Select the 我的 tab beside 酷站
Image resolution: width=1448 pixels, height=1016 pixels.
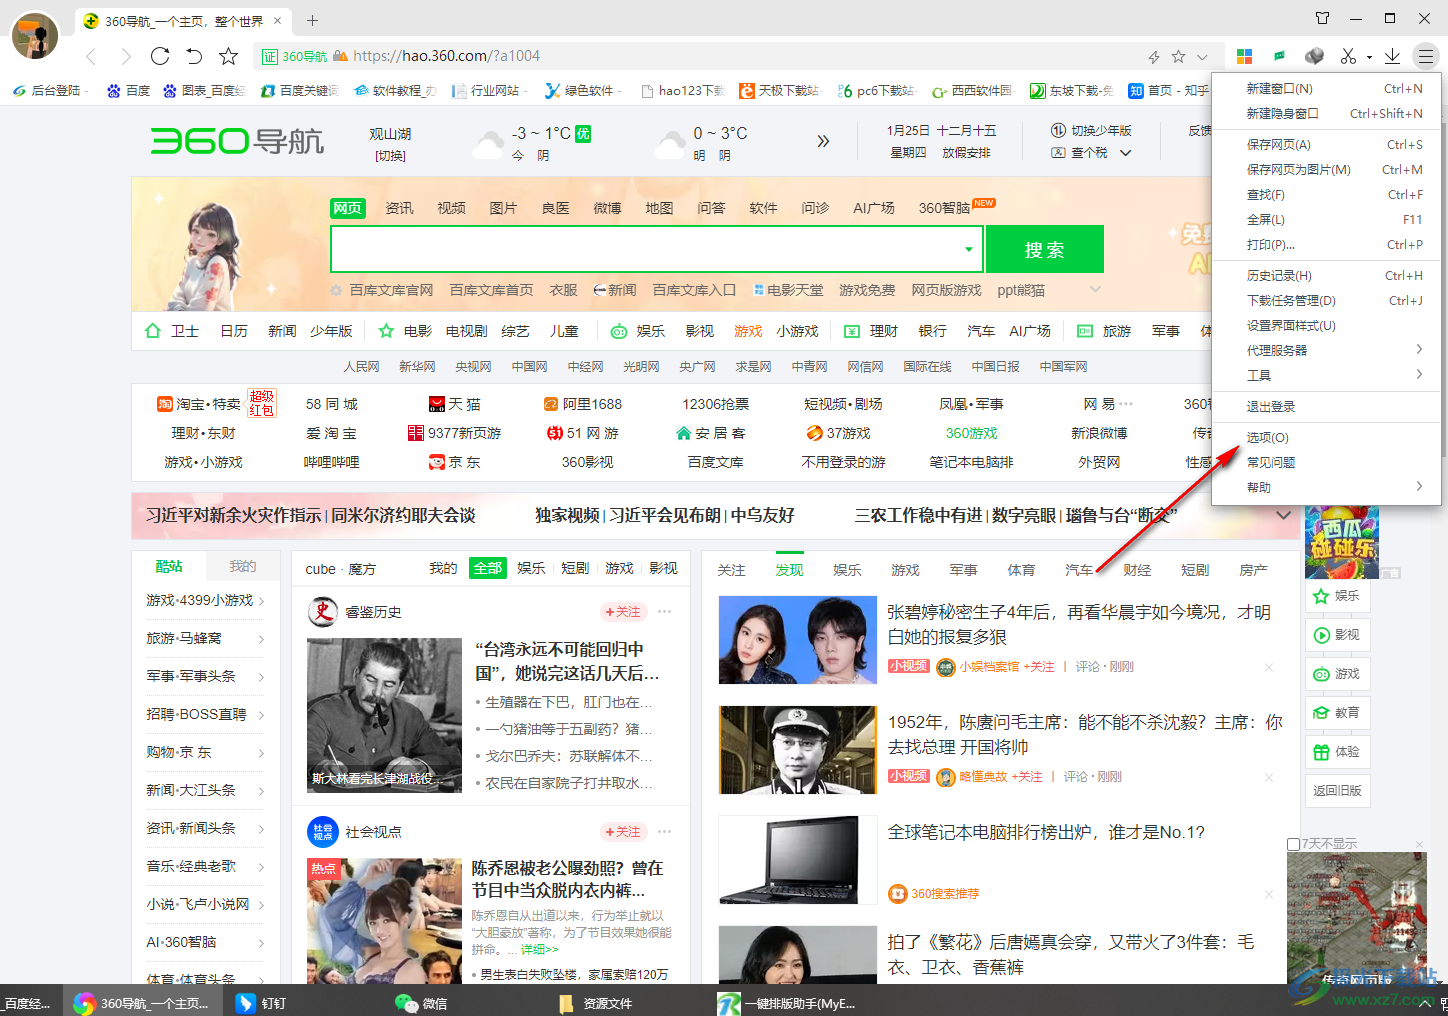coord(242,566)
